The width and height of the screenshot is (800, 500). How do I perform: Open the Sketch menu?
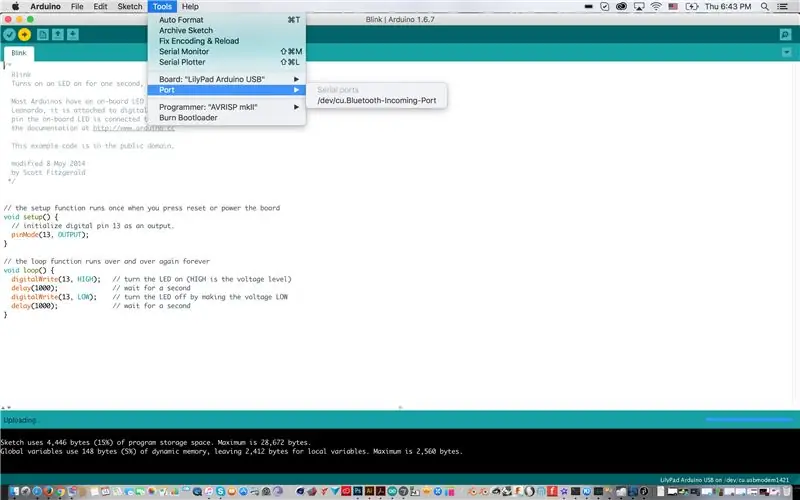click(130, 6)
